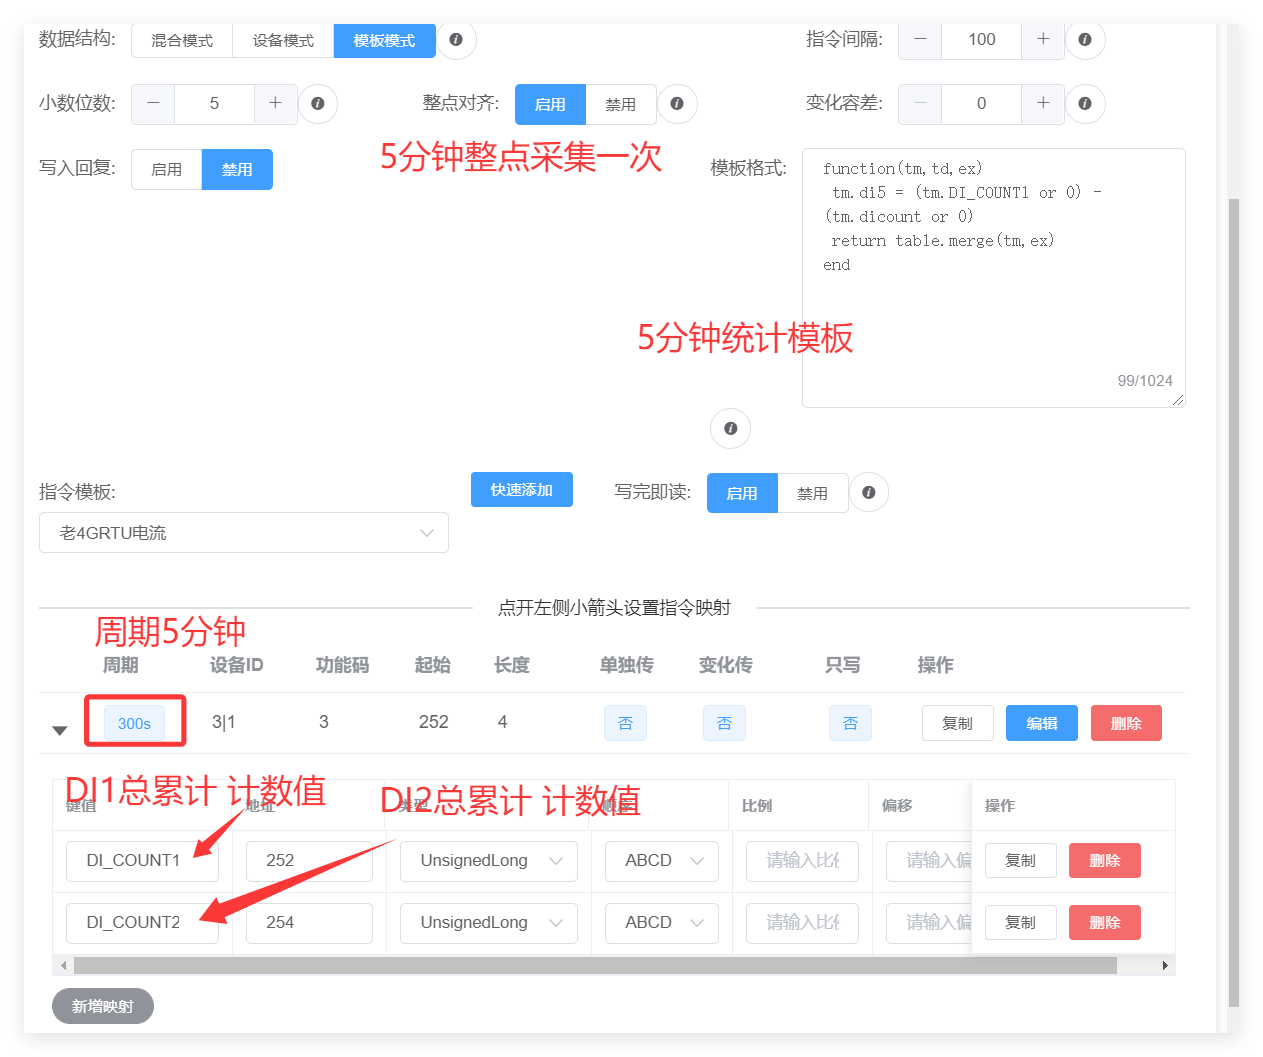The height and width of the screenshot is (1057, 1263).
Task: Click info icon beside 变化容差 stepper
Action: [x=1085, y=104]
